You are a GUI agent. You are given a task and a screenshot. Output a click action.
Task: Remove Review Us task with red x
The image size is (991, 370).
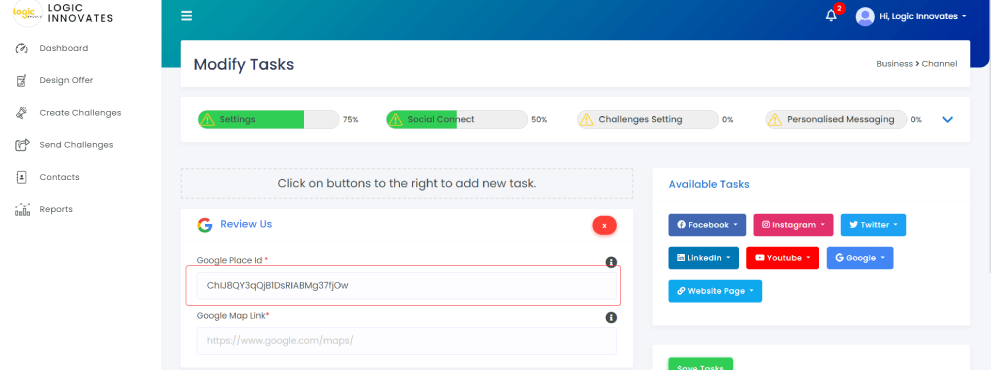click(604, 225)
